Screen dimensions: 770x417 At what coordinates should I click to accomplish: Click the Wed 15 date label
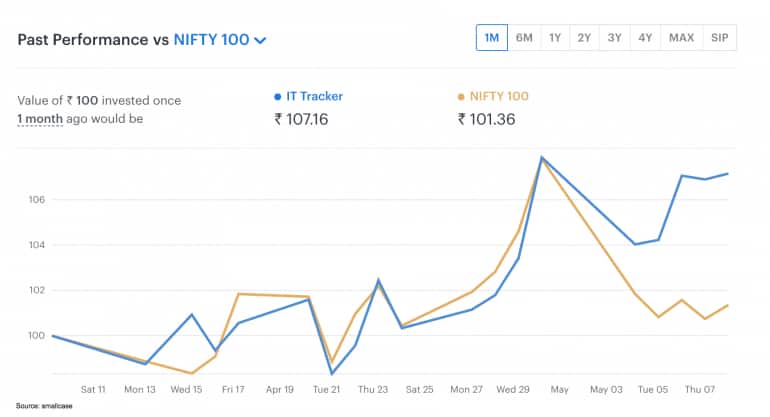pyautogui.click(x=186, y=389)
